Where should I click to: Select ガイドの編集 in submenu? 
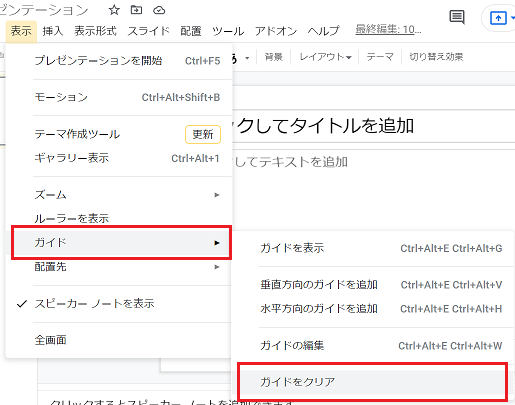[x=373, y=346]
